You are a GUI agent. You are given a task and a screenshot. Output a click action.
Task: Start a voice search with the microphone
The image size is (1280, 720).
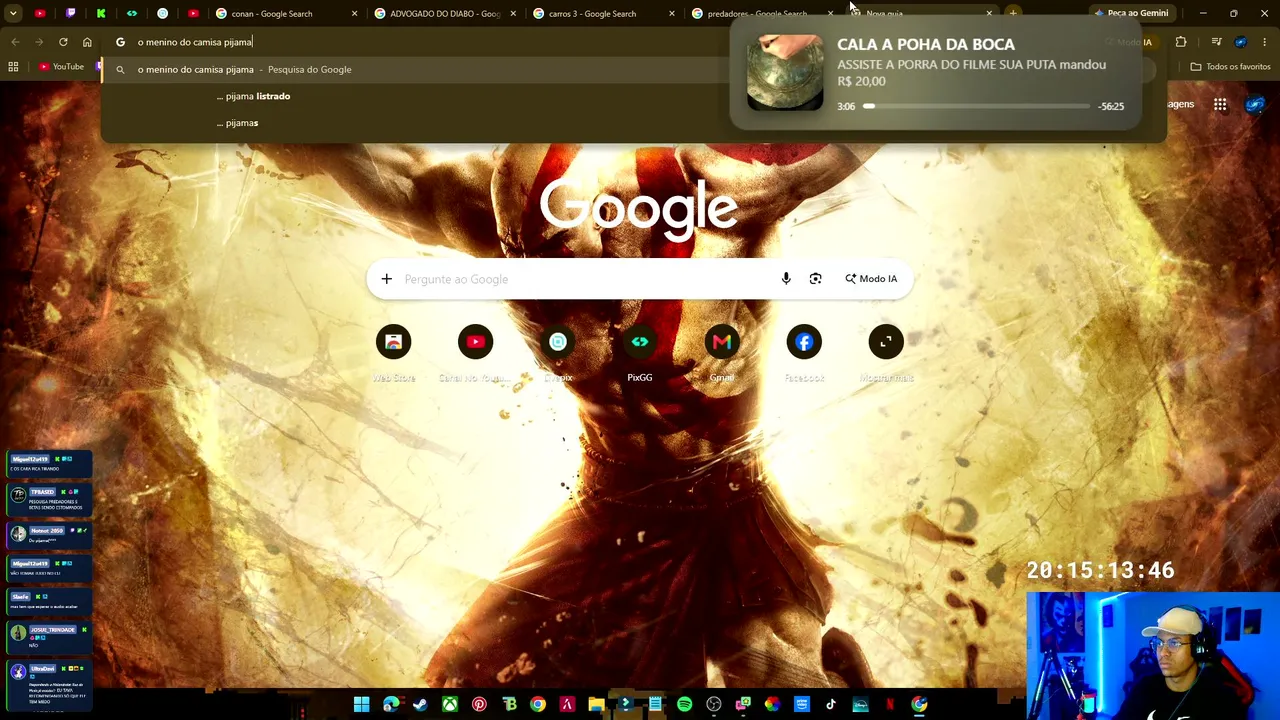(786, 279)
